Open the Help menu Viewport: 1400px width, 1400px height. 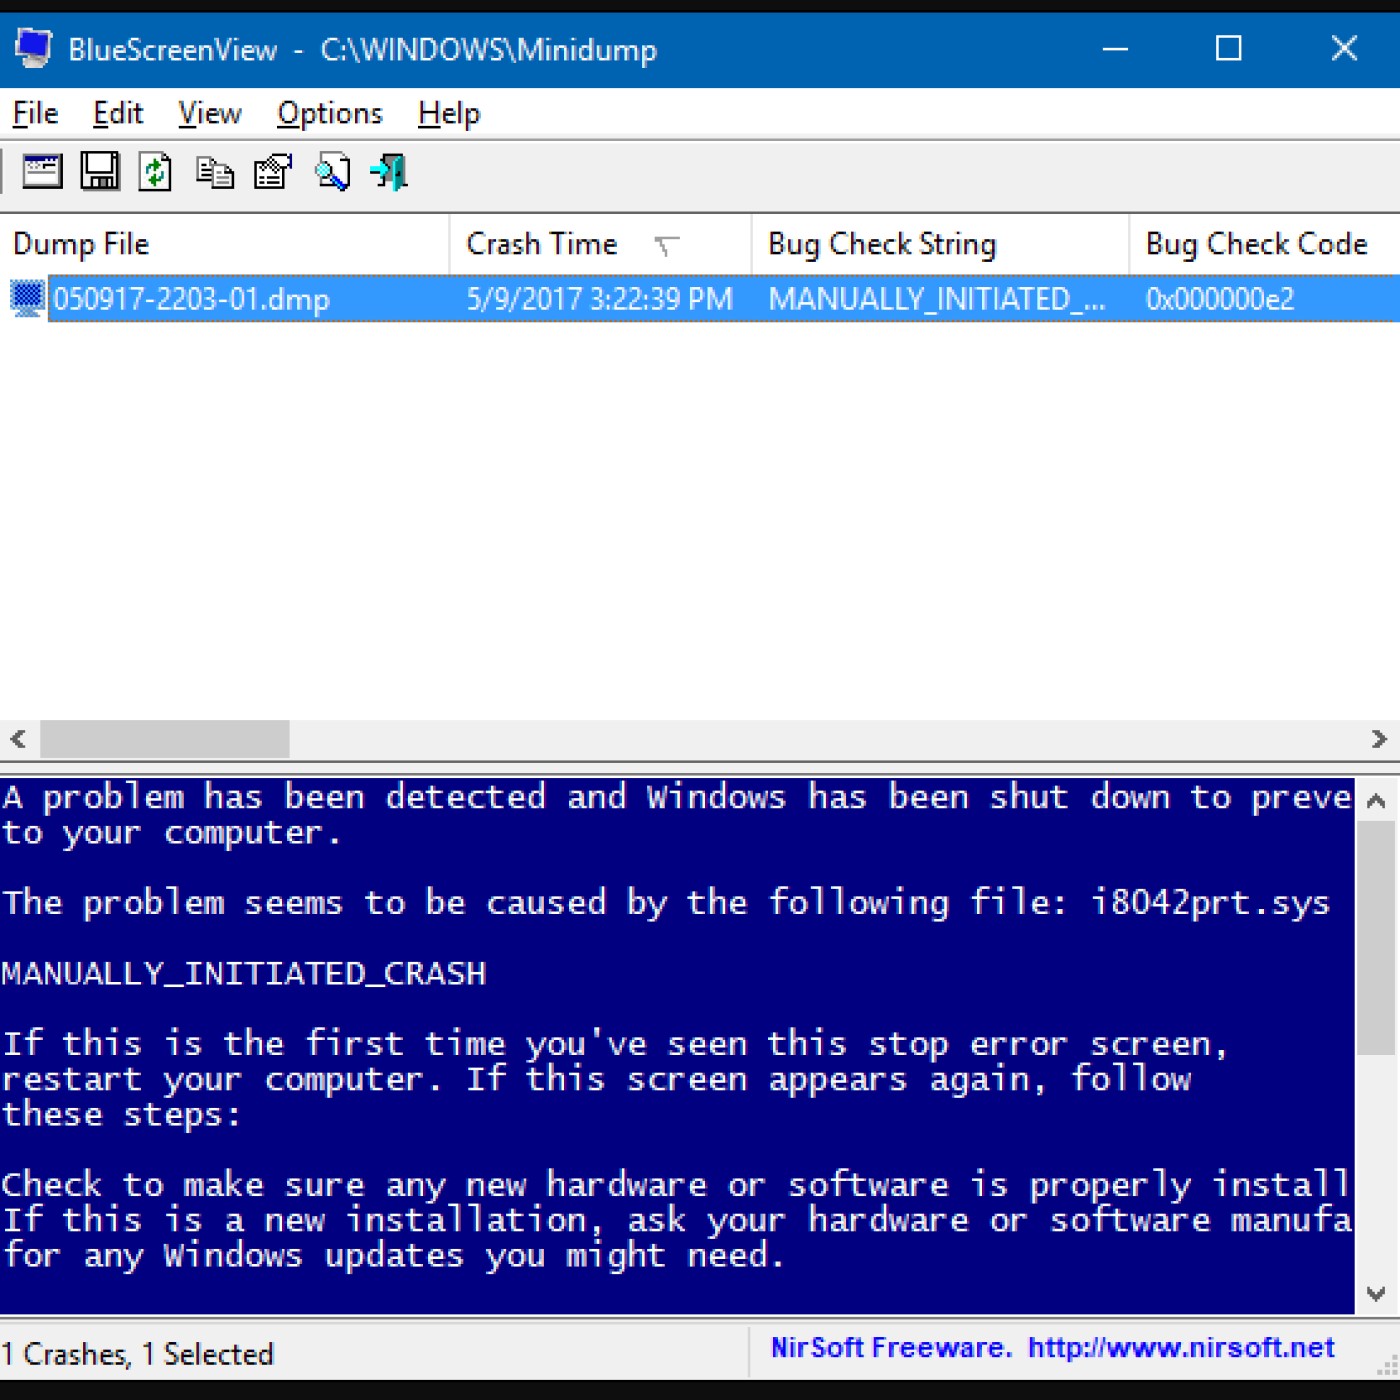tap(449, 114)
